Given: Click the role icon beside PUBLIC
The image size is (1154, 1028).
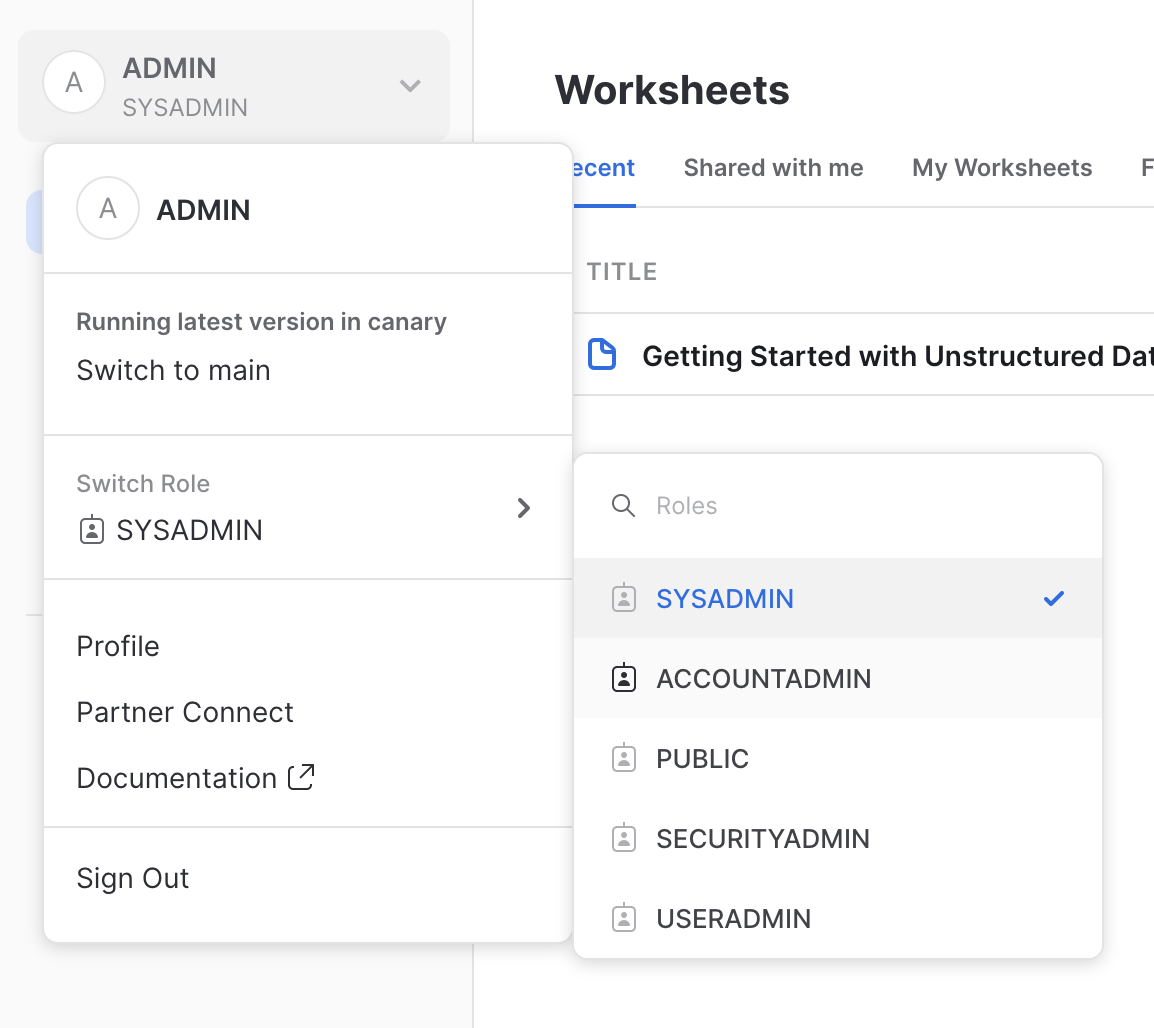Looking at the screenshot, I should pyautogui.click(x=623, y=758).
